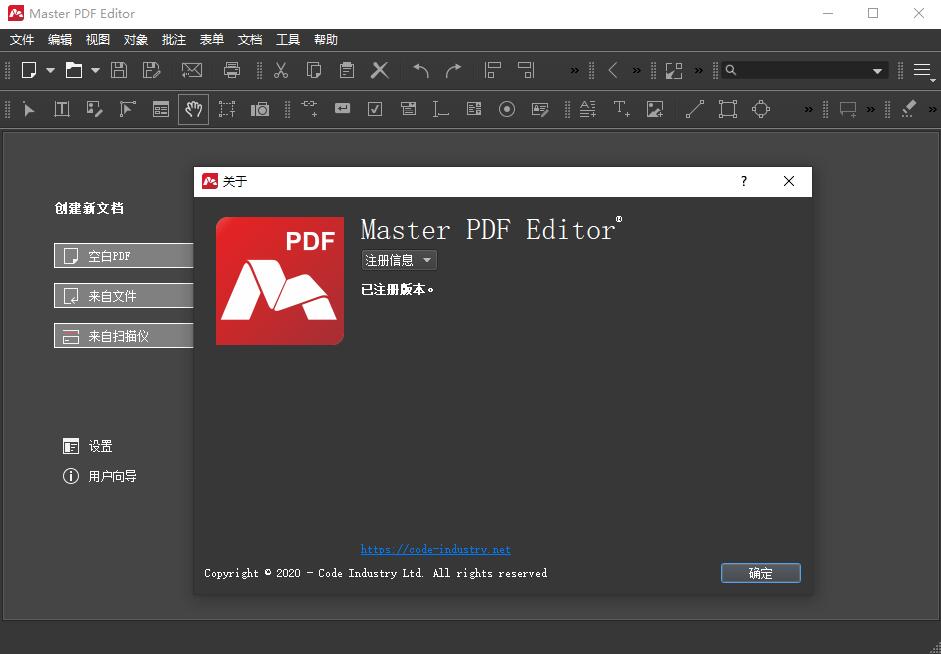
Task: Click the Align left icon
Action: pyautogui.click(x=493, y=70)
